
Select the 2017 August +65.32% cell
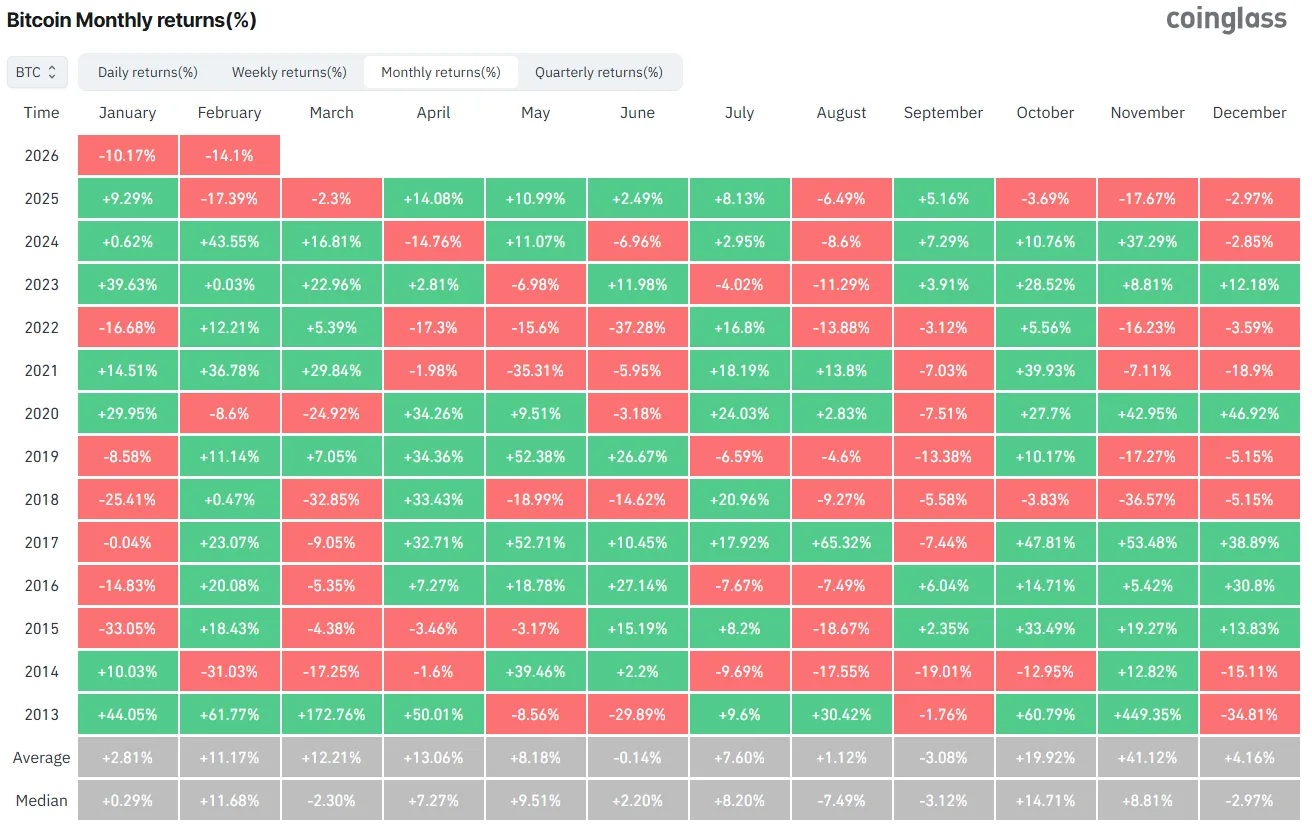[x=841, y=543]
